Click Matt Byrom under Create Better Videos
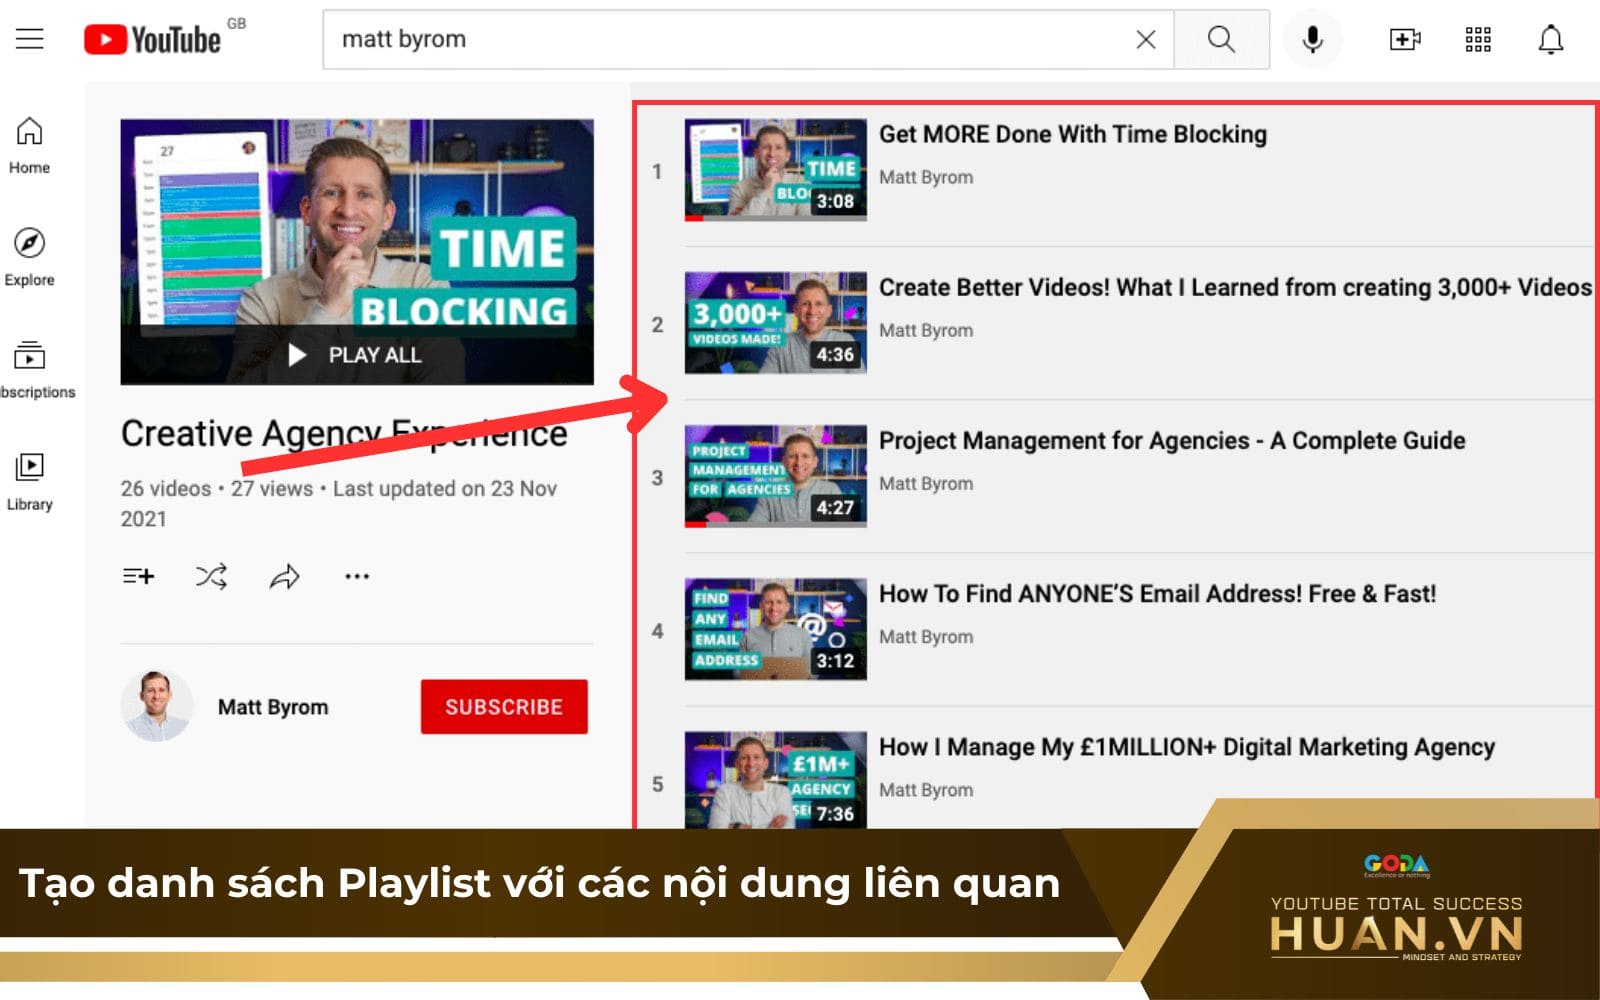The height and width of the screenshot is (1000, 1600). point(926,330)
